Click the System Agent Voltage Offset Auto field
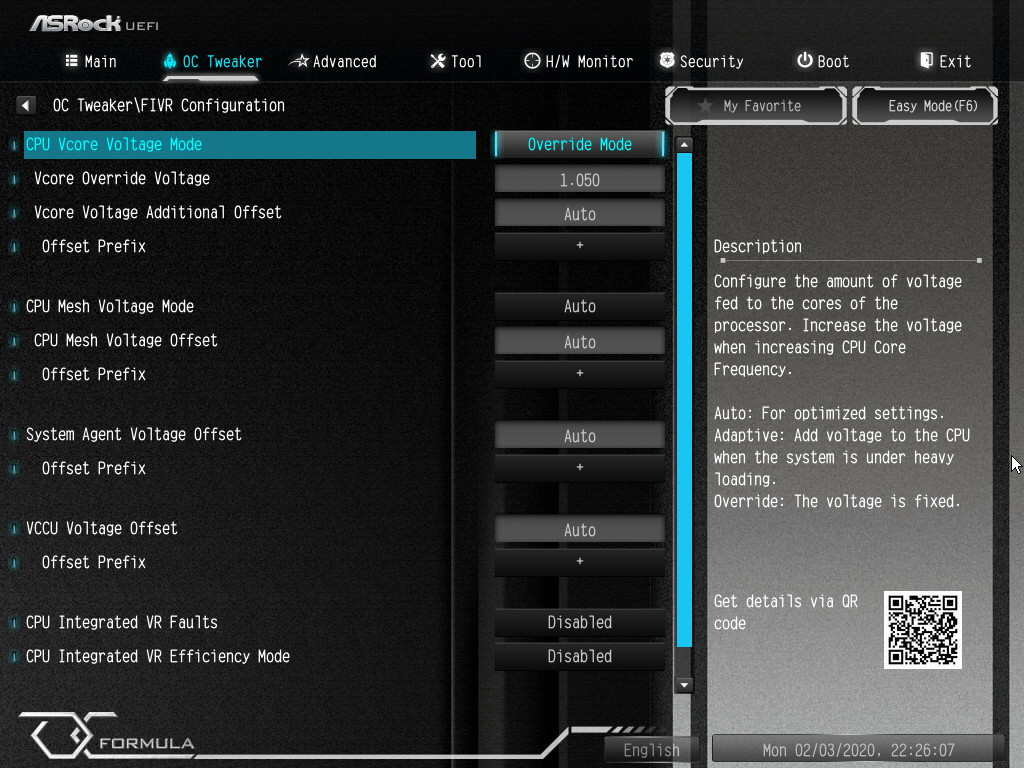1024x768 pixels. coord(580,436)
